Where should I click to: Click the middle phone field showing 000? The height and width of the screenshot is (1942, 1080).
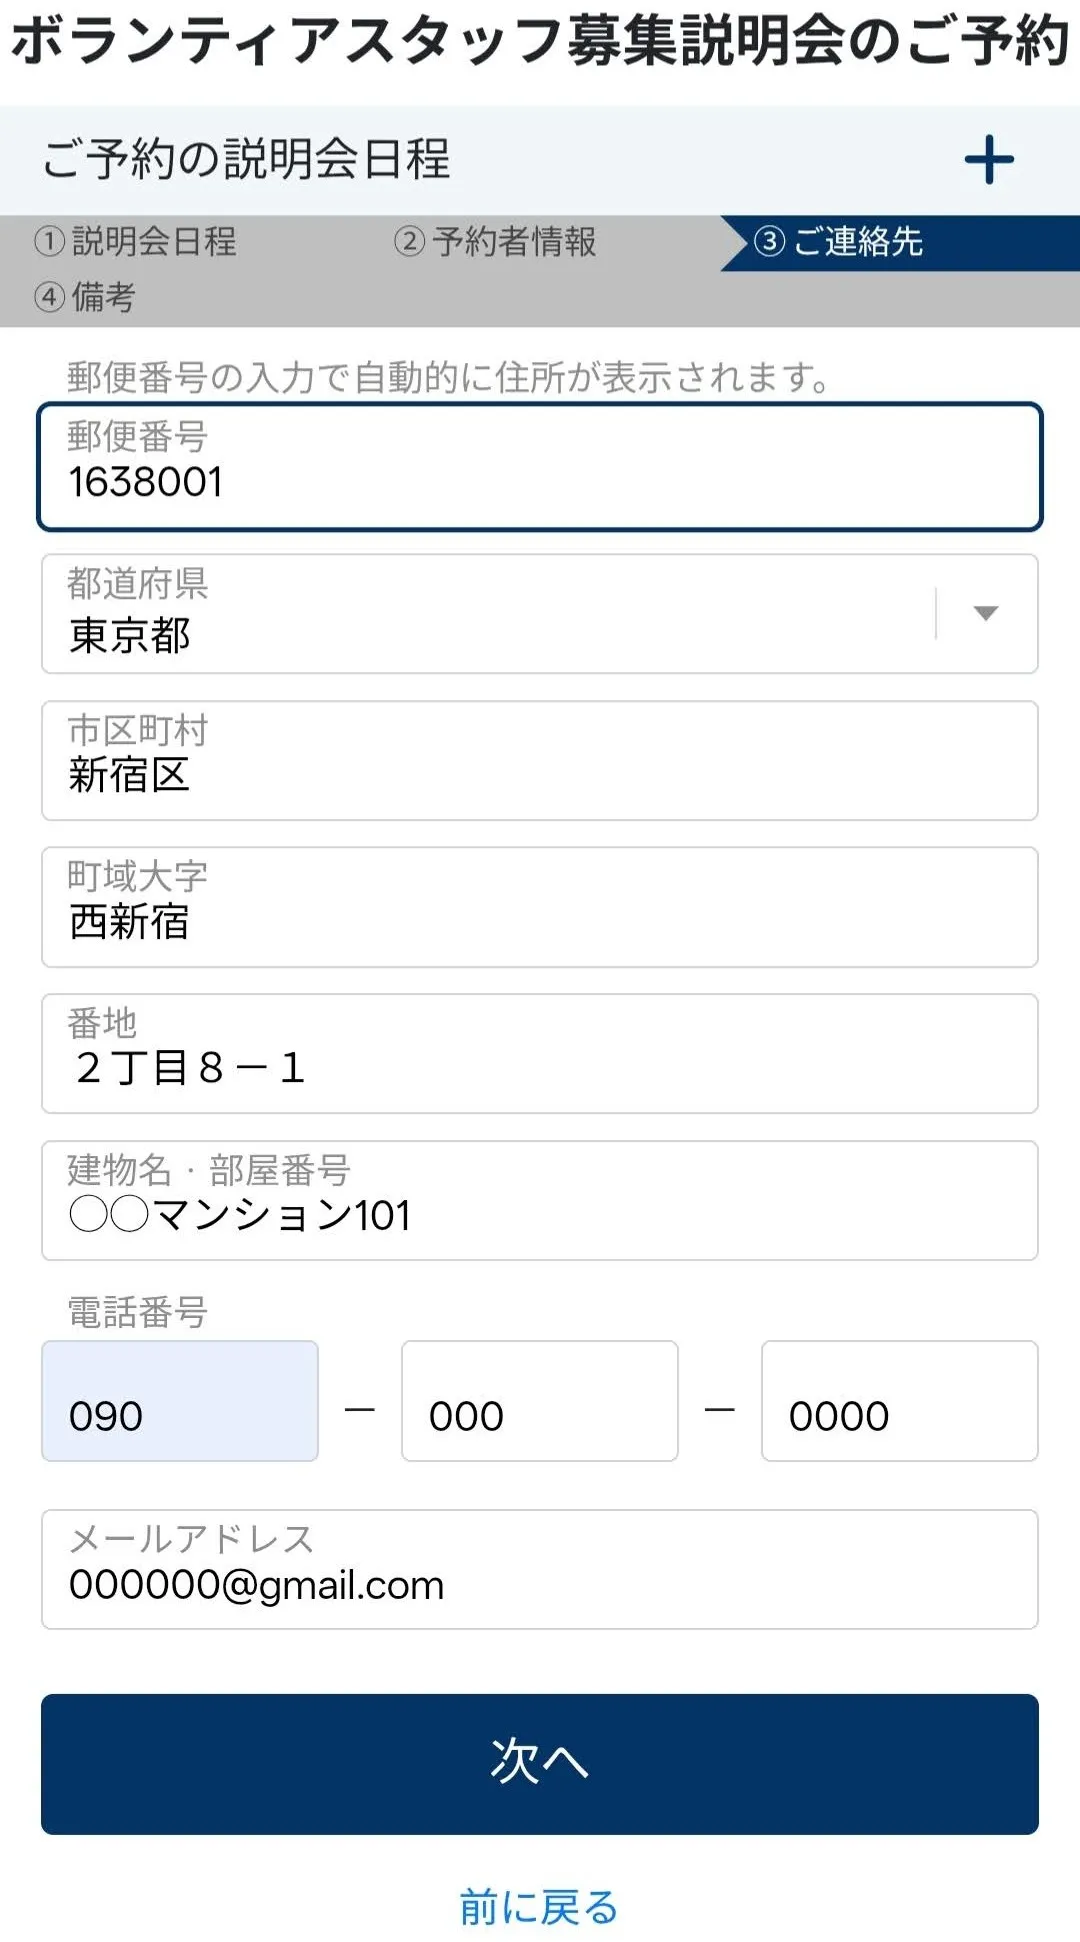click(540, 1401)
